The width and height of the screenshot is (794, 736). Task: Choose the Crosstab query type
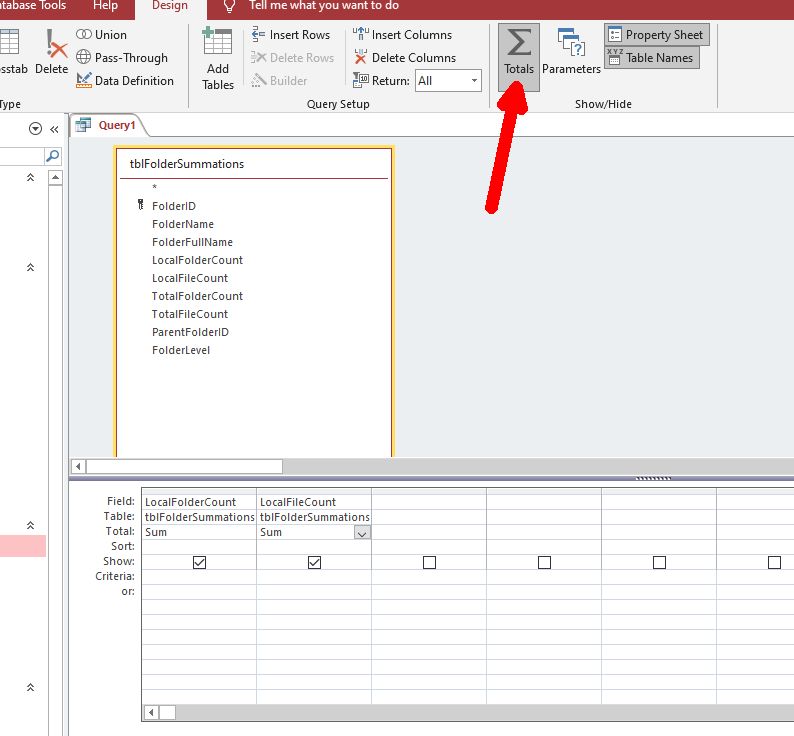click(x=12, y=52)
